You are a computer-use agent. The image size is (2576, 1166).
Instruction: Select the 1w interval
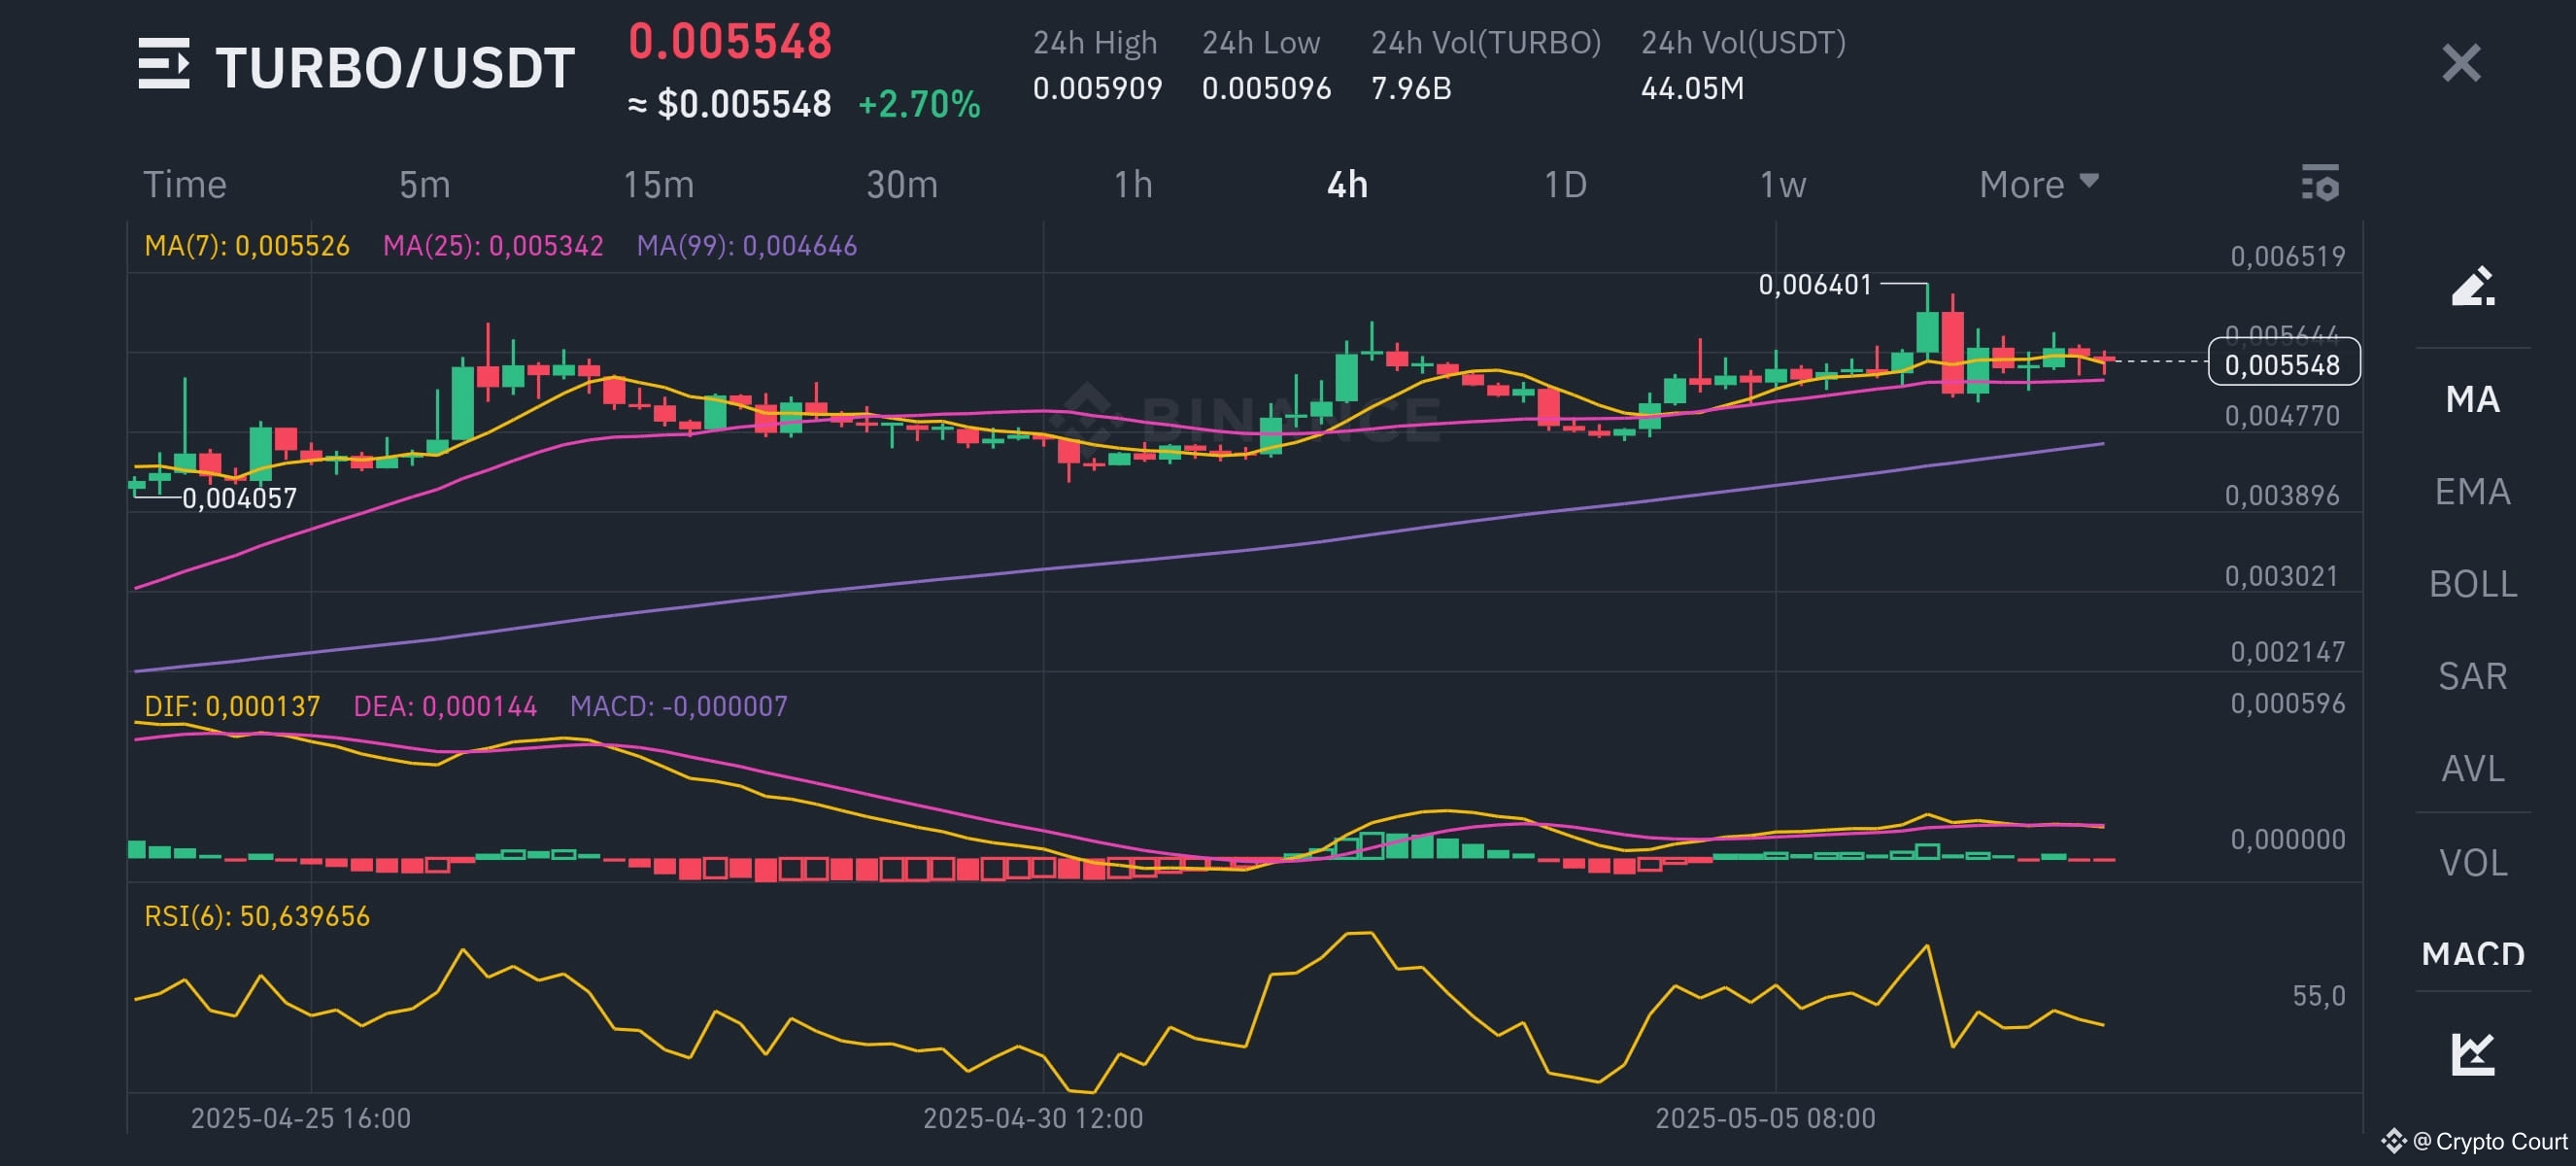(x=1782, y=185)
